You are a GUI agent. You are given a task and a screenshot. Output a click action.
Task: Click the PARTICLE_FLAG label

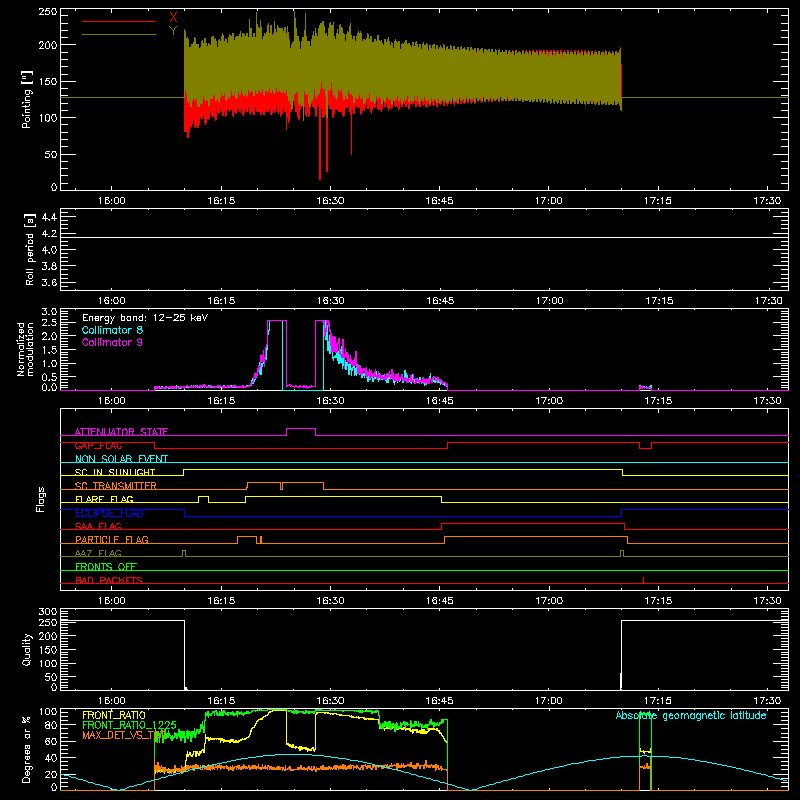pyautogui.click(x=112, y=539)
